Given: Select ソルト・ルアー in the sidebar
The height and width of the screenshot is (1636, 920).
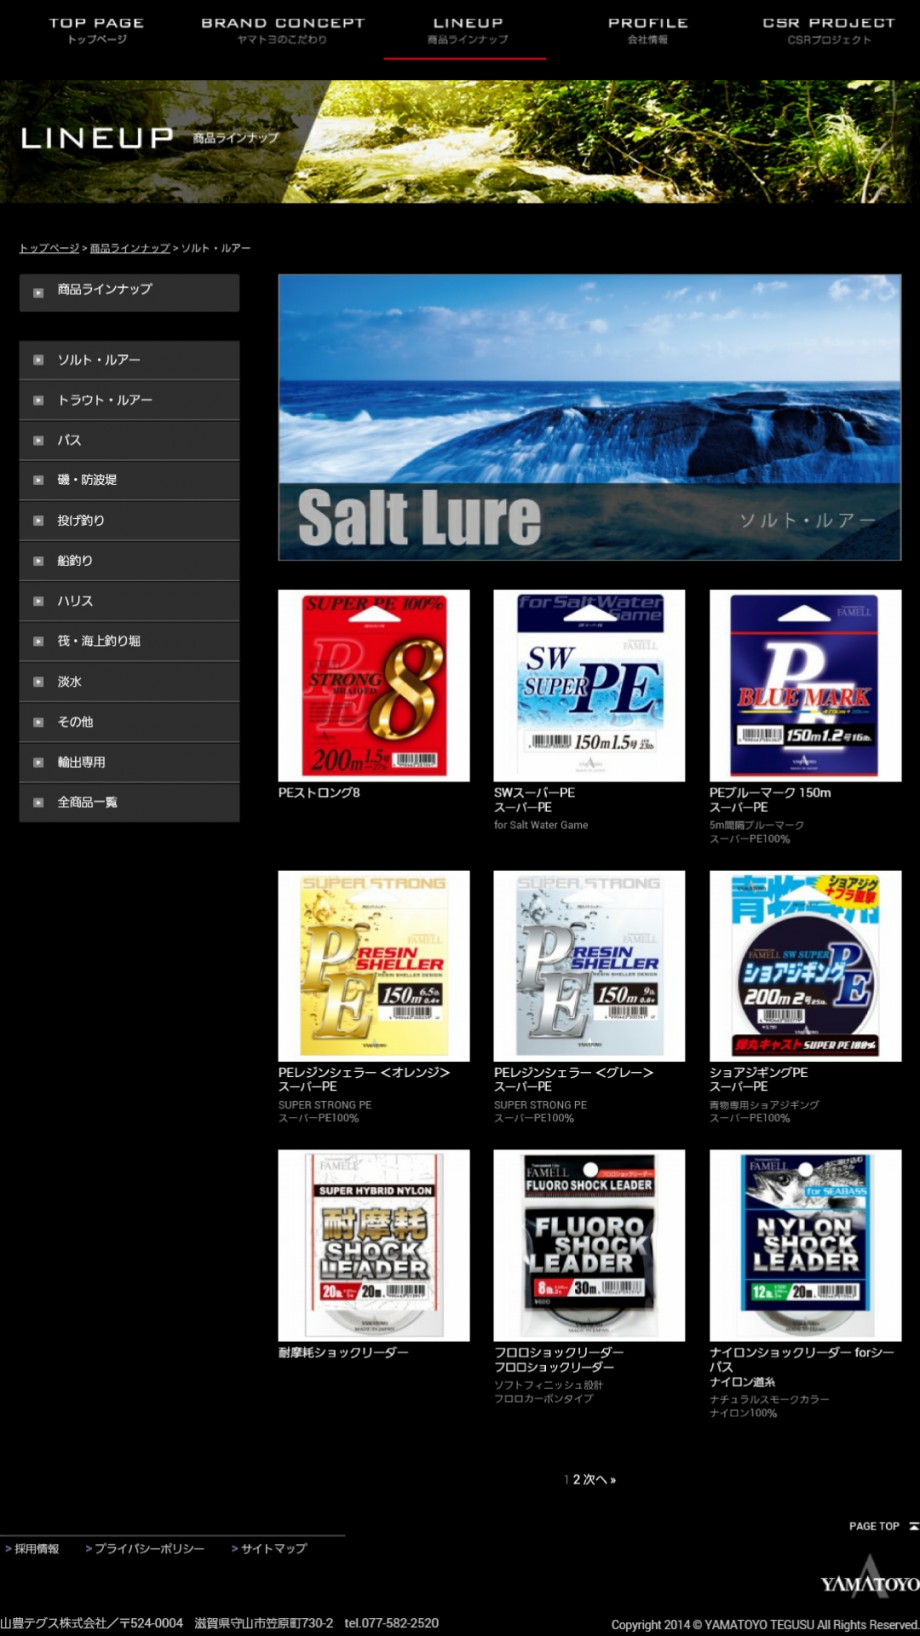Looking at the screenshot, I should coord(129,360).
